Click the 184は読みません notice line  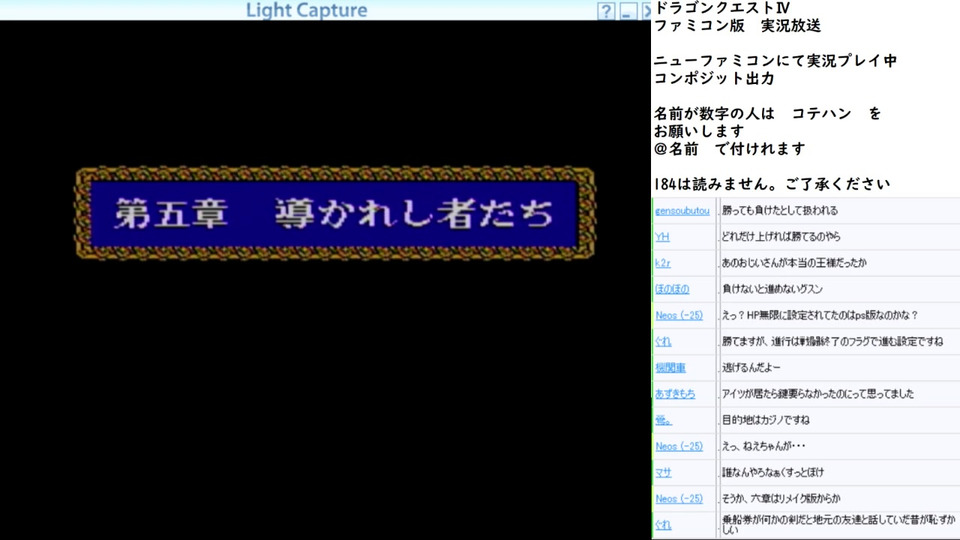point(772,184)
